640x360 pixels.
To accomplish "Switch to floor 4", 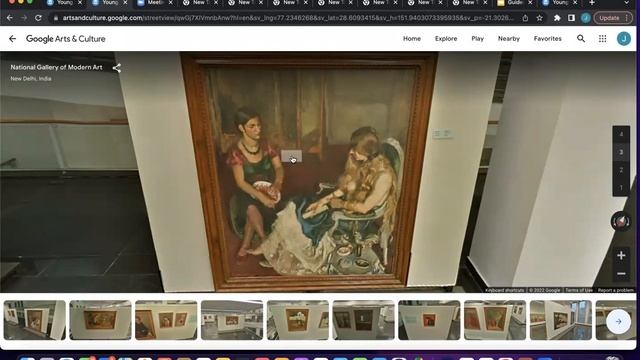I will point(621,134).
